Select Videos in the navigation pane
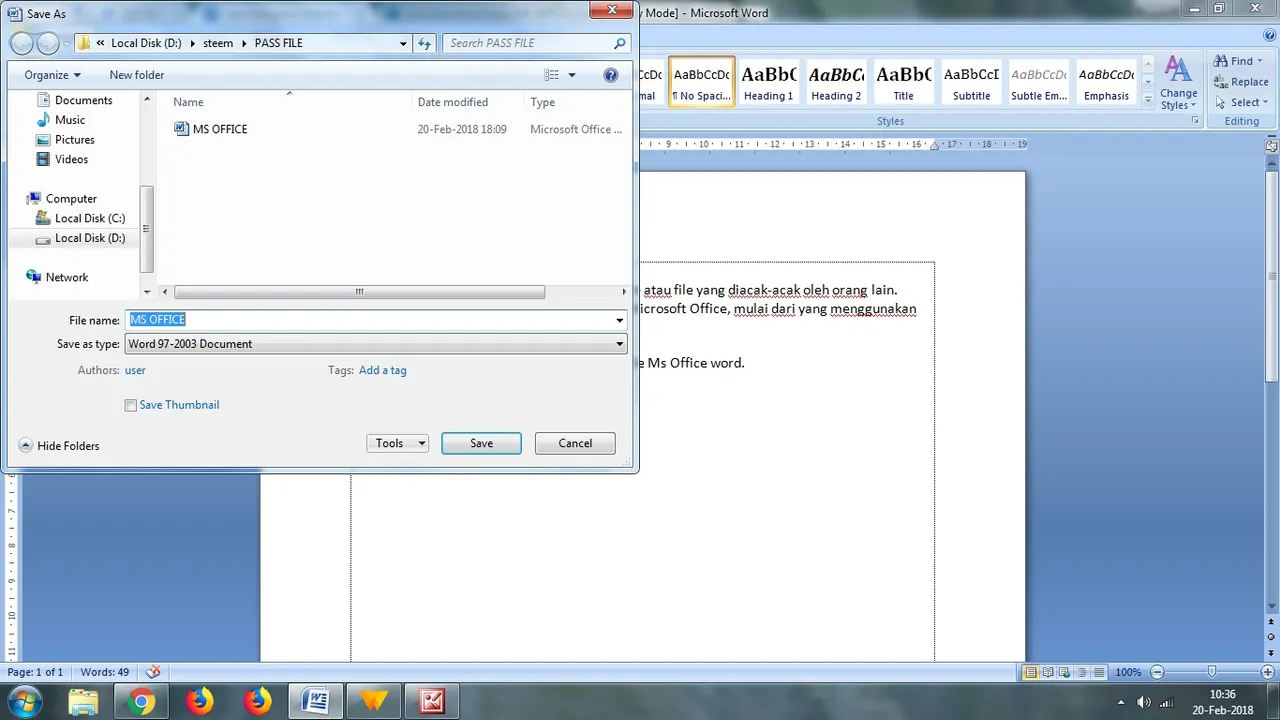 point(71,159)
